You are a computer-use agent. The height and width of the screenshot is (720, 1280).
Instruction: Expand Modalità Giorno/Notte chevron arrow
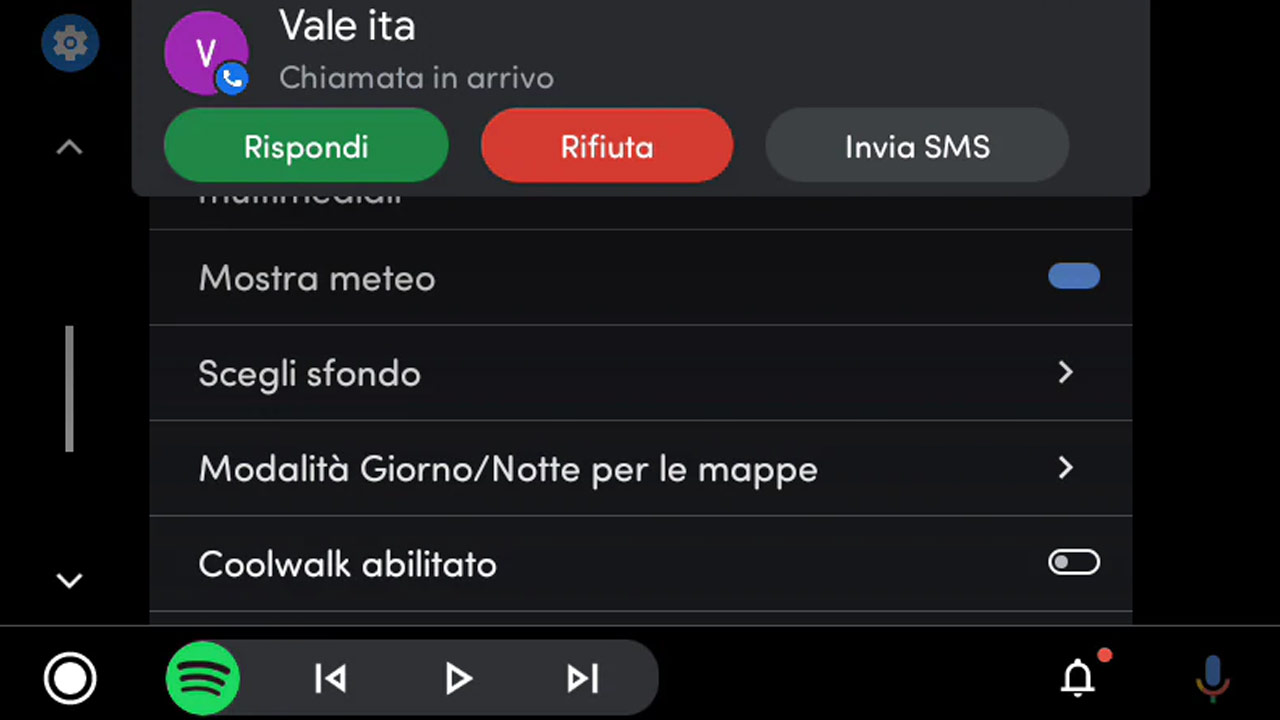[1066, 467]
